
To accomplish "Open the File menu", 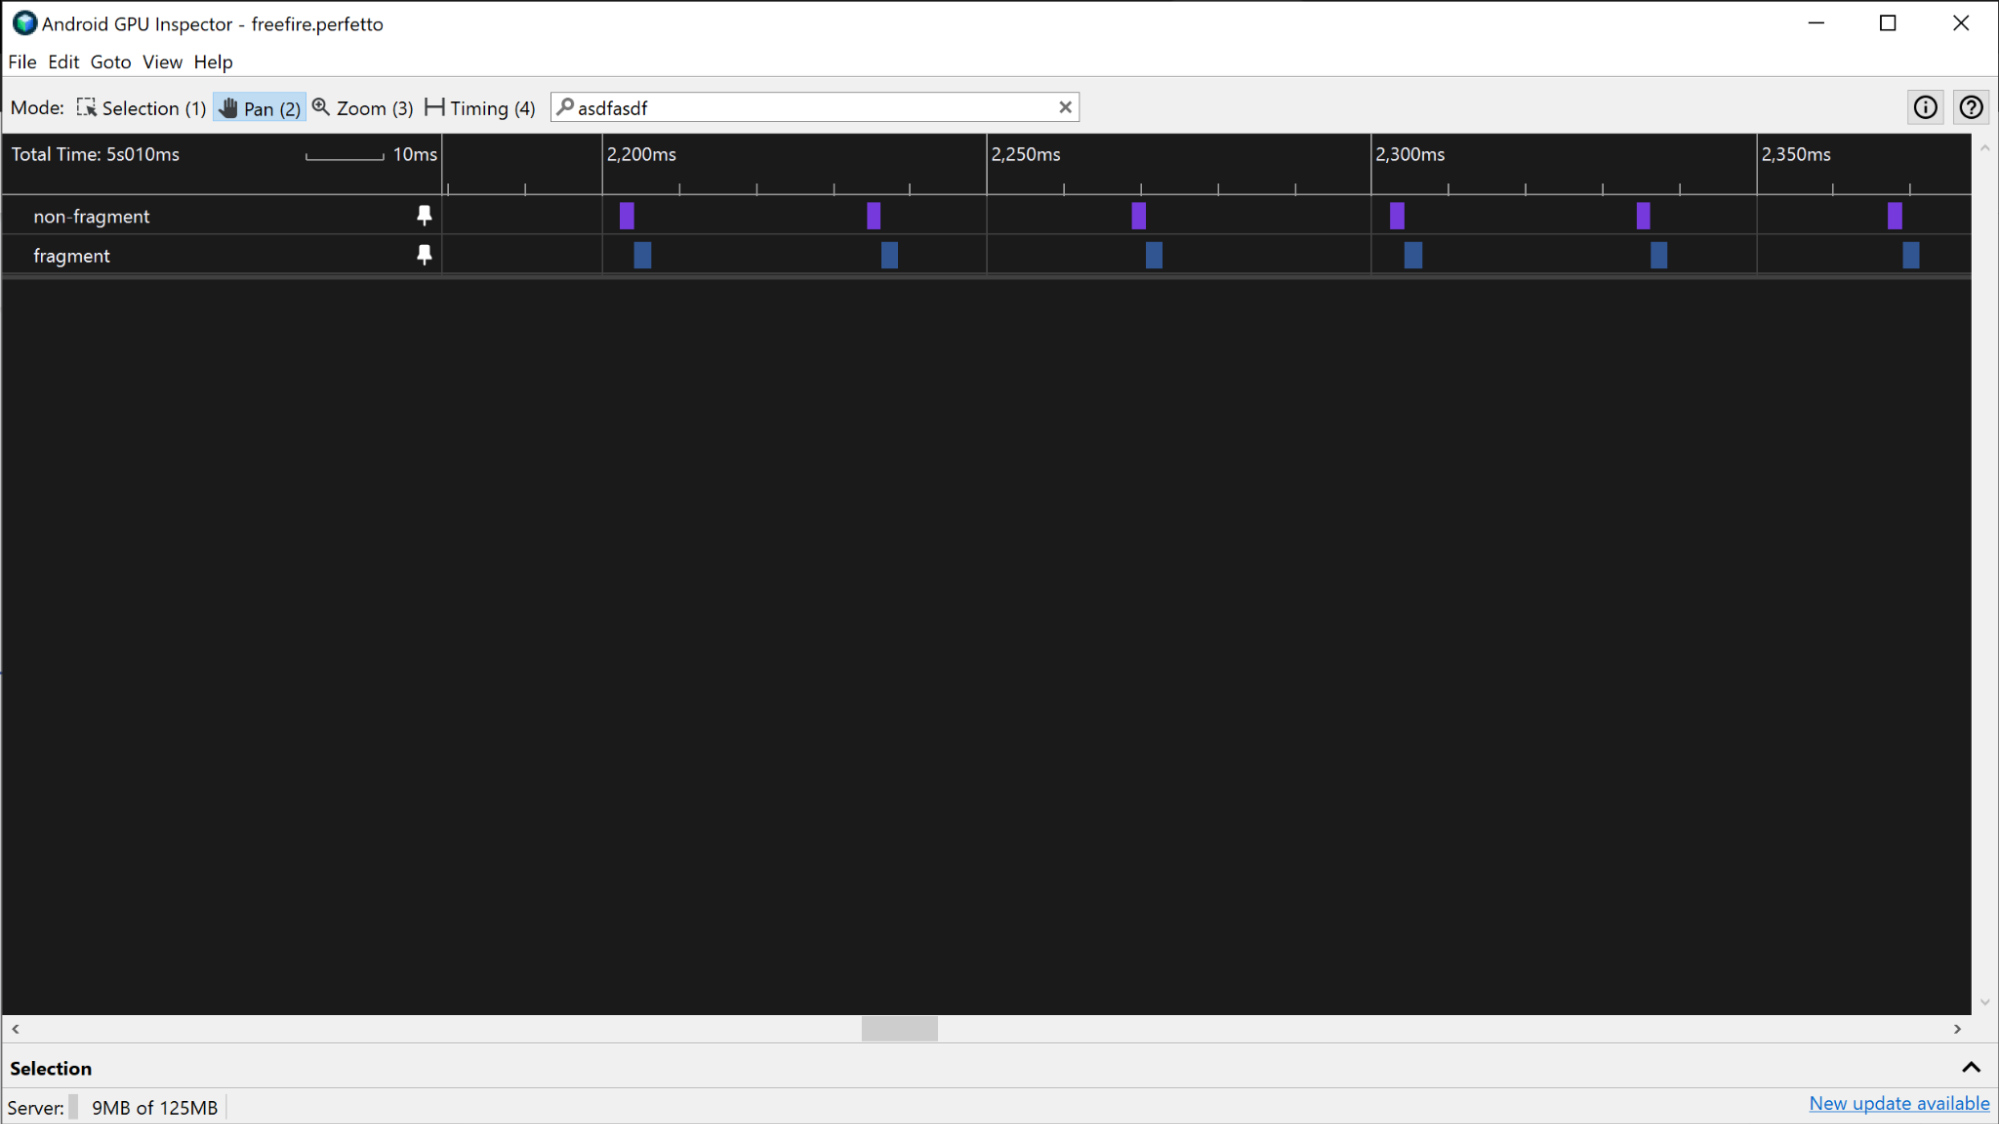I will [x=21, y=62].
